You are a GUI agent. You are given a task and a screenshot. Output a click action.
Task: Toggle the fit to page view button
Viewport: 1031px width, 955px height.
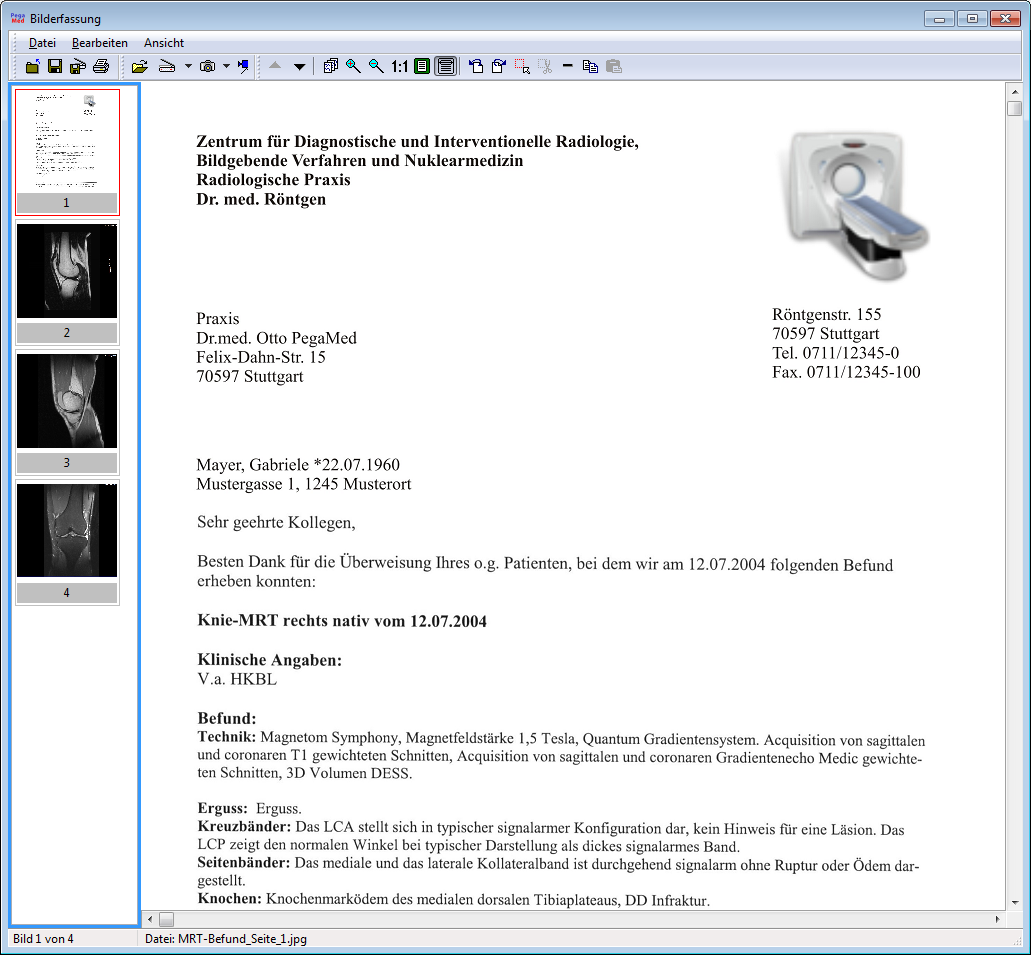422,67
